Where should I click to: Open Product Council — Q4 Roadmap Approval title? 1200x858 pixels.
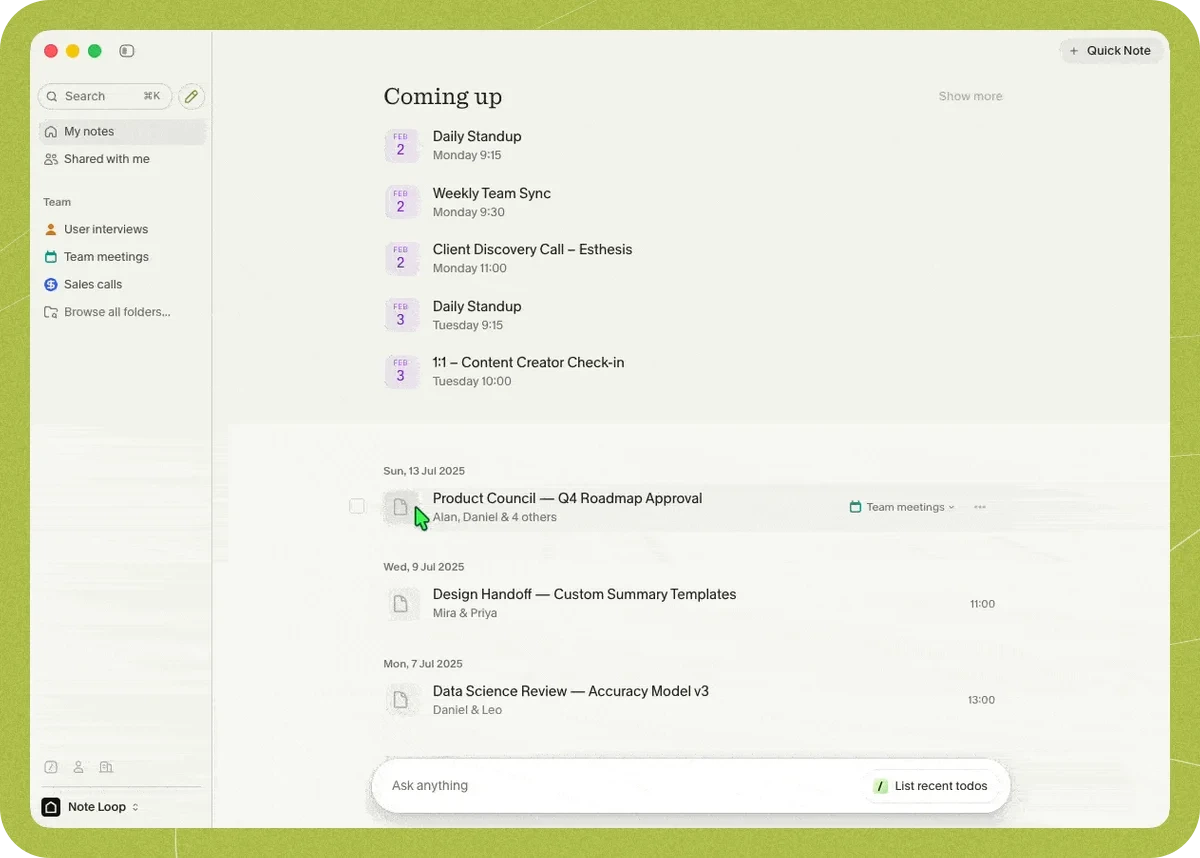(567, 498)
